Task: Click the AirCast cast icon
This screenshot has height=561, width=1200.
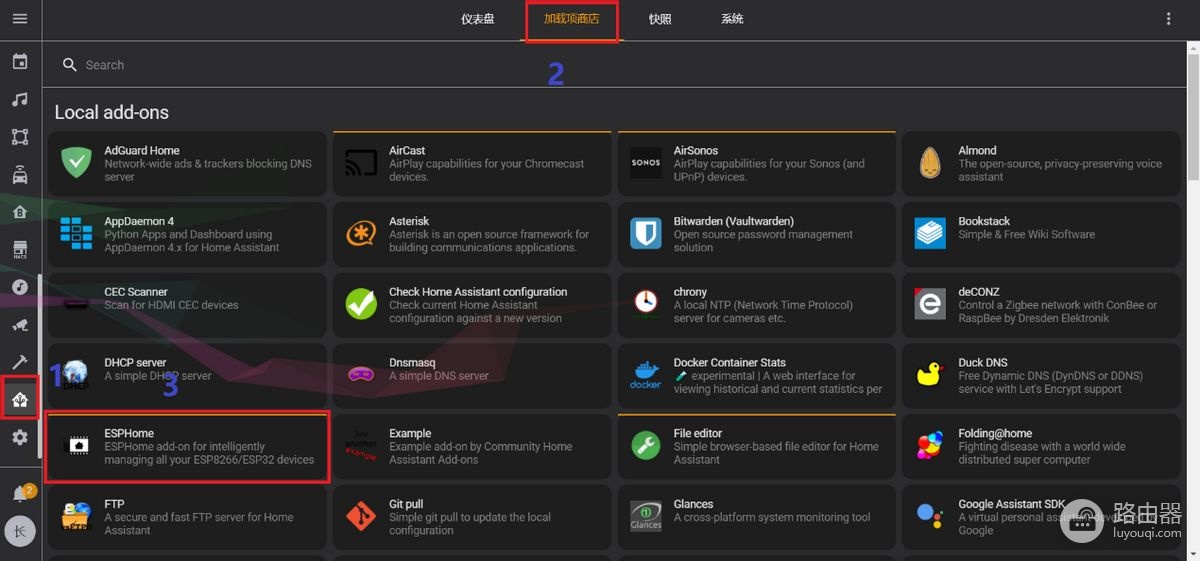Action: [361, 163]
